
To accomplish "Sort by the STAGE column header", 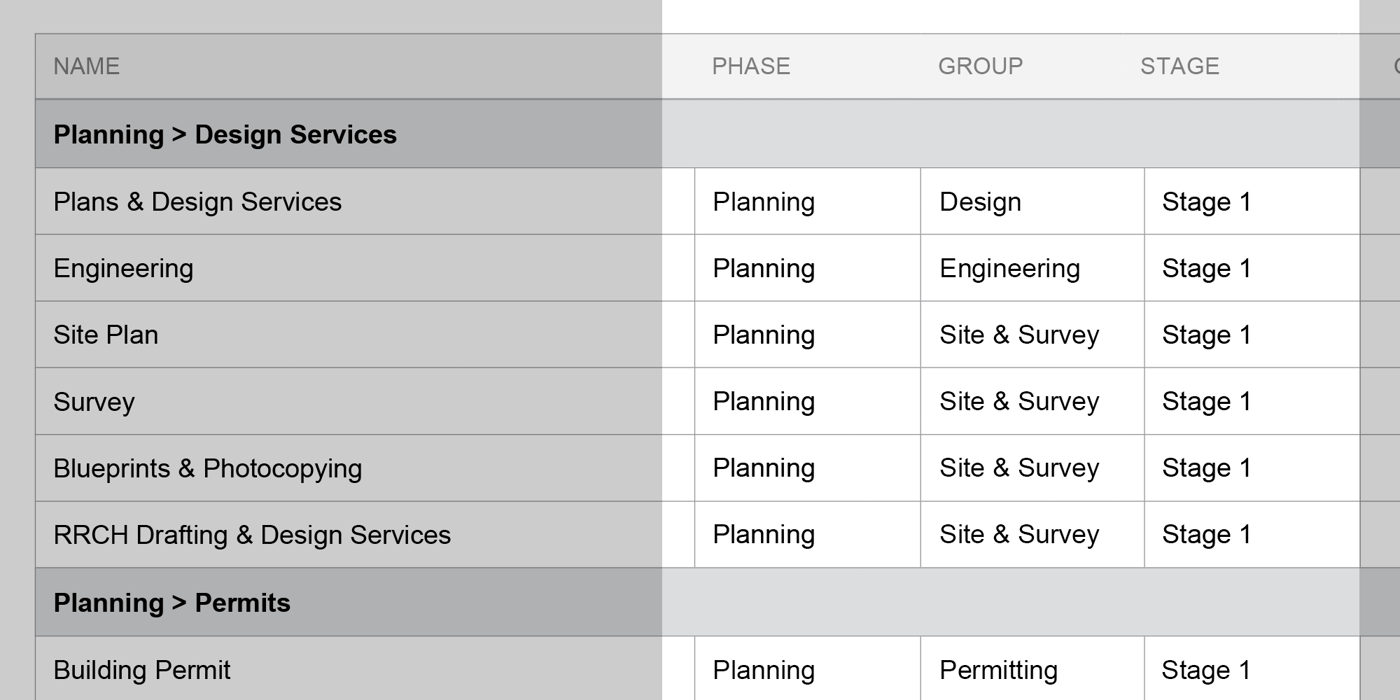I will pyautogui.click(x=1179, y=66).
